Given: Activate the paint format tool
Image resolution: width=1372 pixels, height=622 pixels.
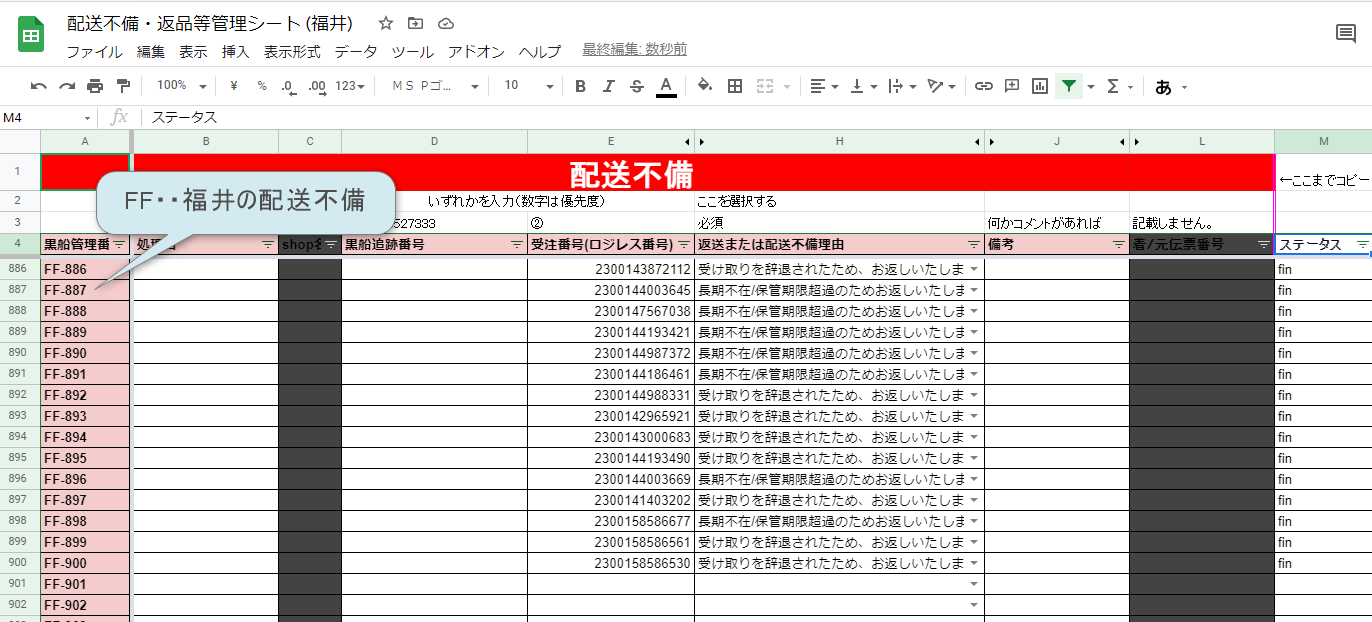Looking at the screenshot, I should click(123, 86).
